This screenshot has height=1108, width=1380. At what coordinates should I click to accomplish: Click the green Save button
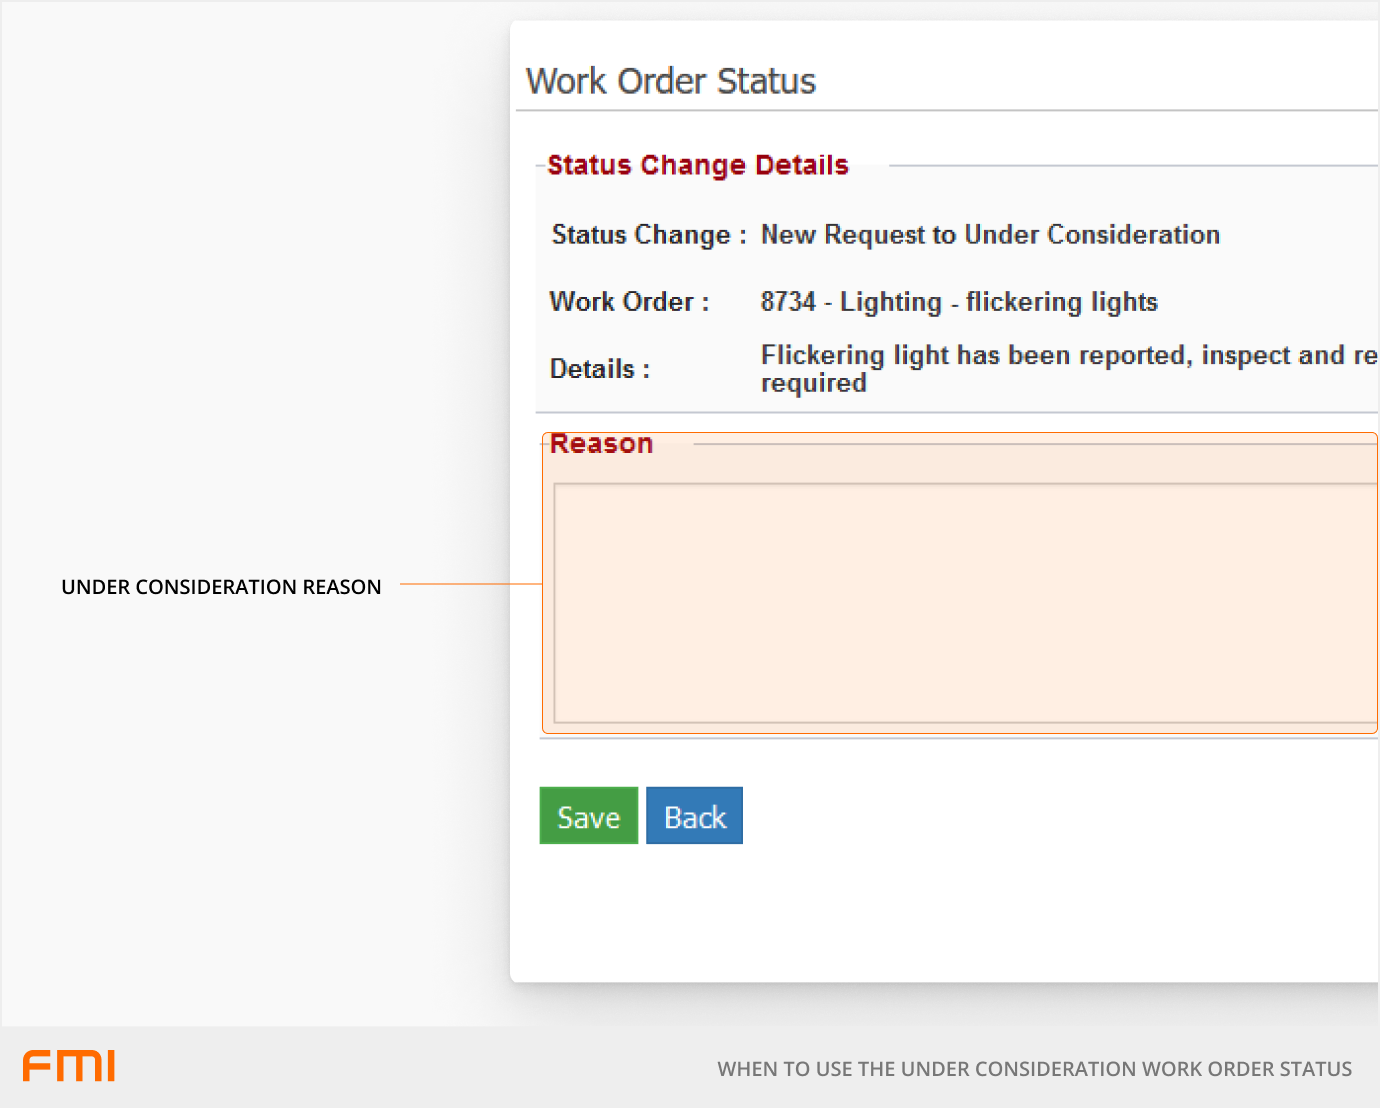click(x=588, y=816)
